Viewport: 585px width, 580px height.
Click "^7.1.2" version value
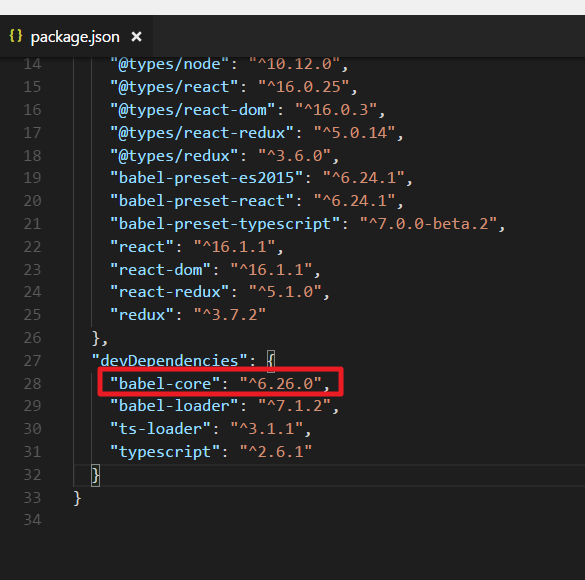[295, 406]
